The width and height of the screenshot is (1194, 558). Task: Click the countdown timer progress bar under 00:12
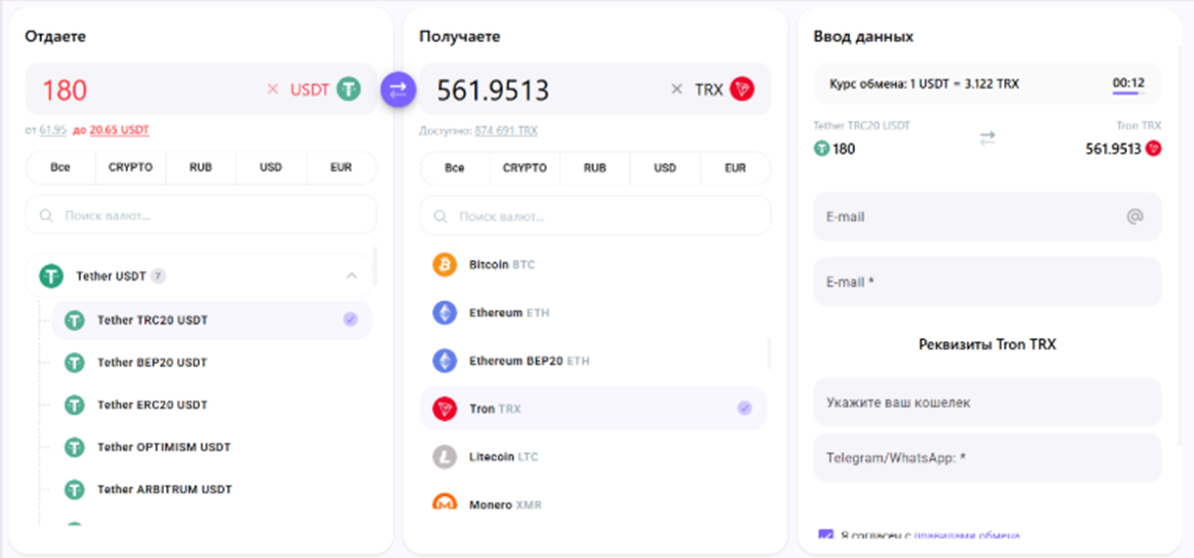coord(1129,94)
